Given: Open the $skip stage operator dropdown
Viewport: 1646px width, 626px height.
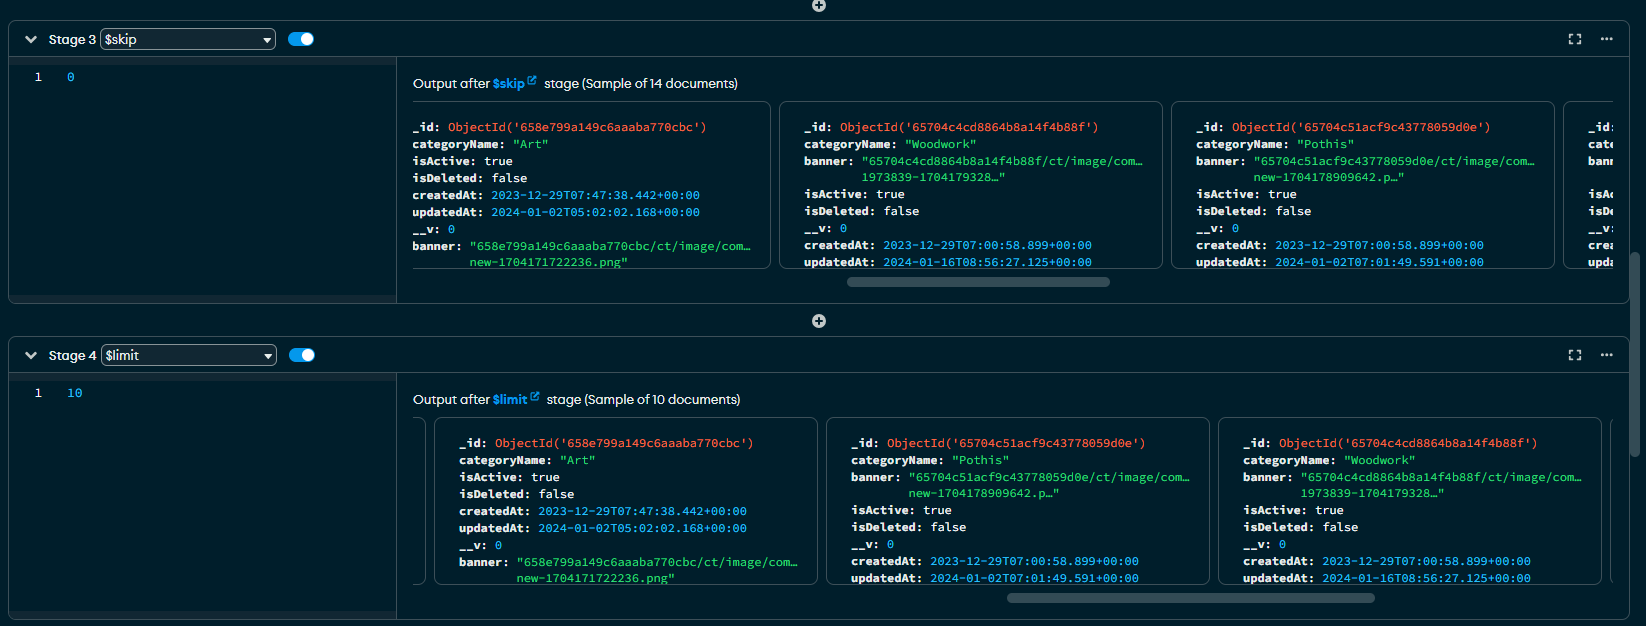Looking at the screenshot, I should (x=188, y=39).
